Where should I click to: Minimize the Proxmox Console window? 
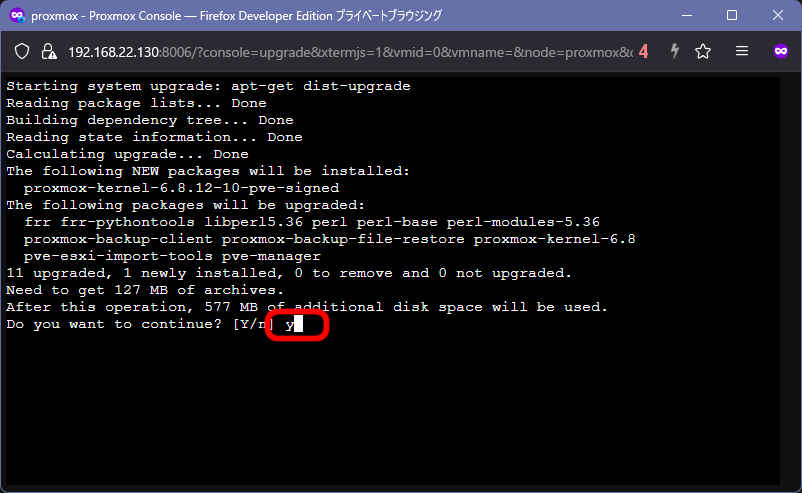(x=687, y=15)
